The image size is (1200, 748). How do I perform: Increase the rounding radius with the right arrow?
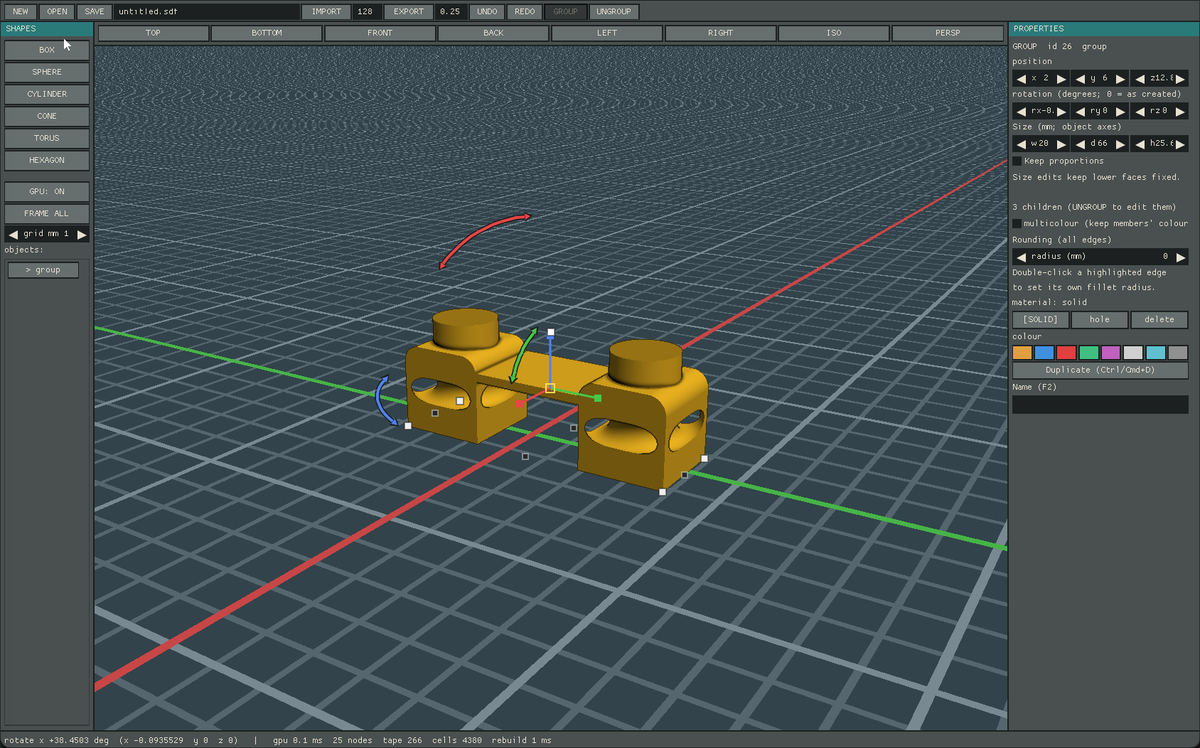coord(1181,257)
